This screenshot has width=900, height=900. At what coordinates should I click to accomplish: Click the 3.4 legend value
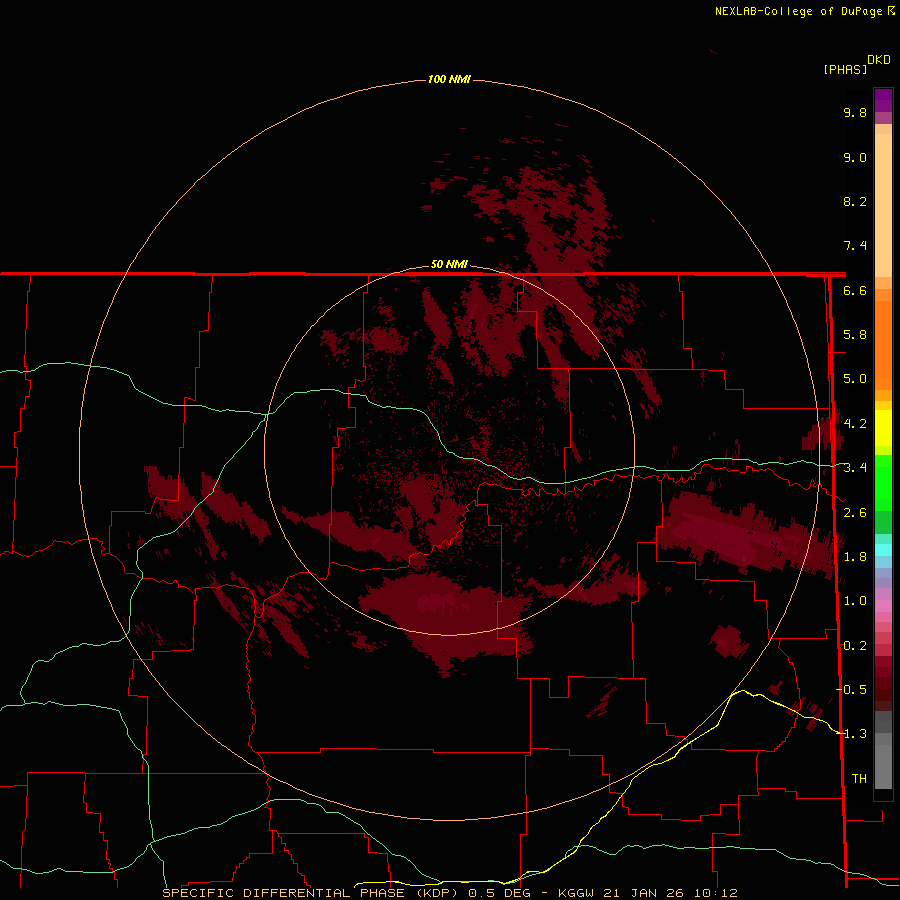click(x=855, y=468)
